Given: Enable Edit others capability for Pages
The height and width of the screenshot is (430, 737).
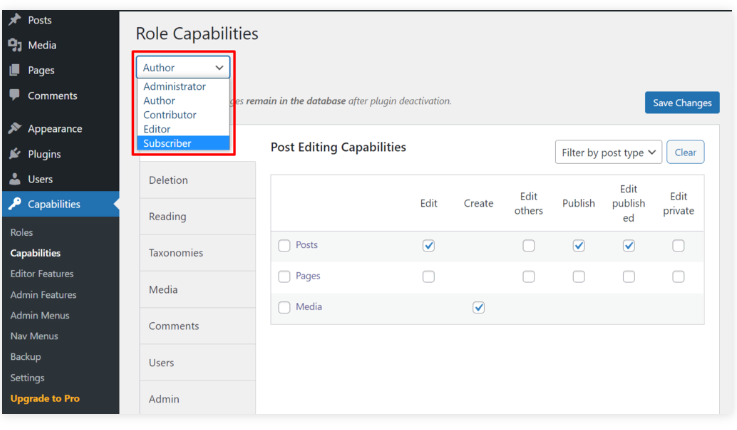Looking at the screenshot, I should [528, 277].
